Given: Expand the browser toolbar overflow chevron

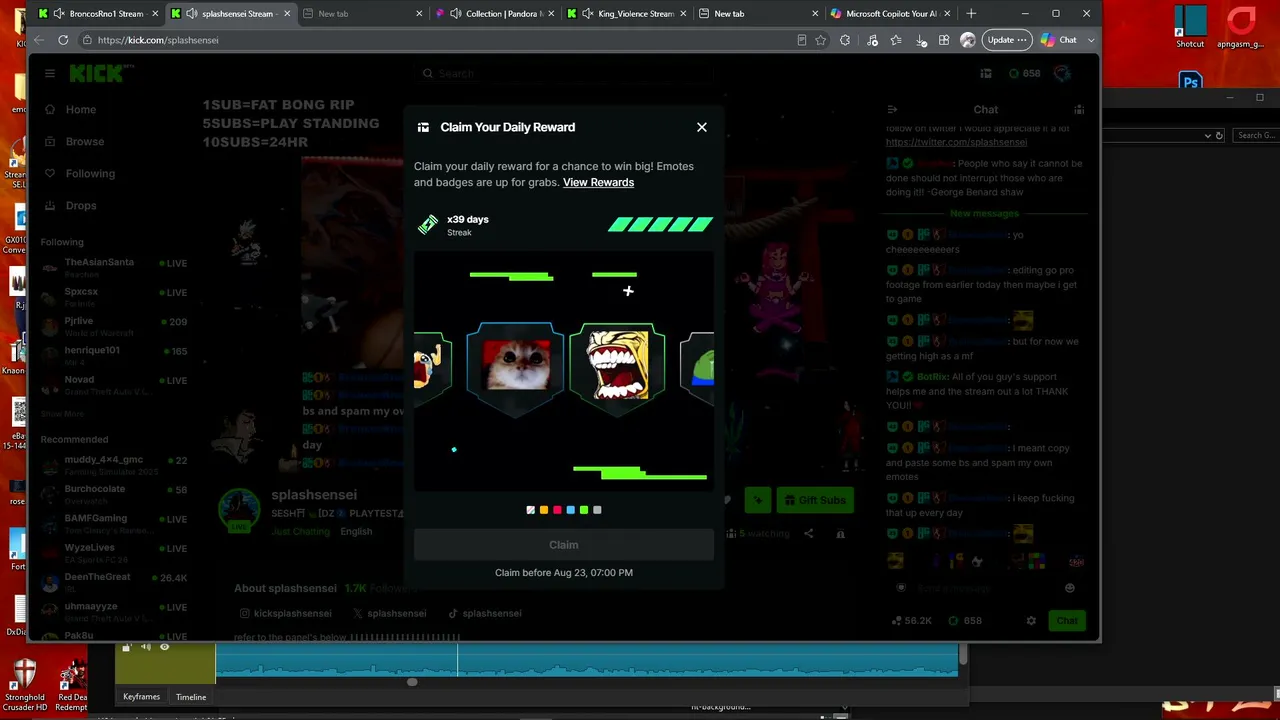Looking at the screenshot, I should click(x=1090, y=40).
